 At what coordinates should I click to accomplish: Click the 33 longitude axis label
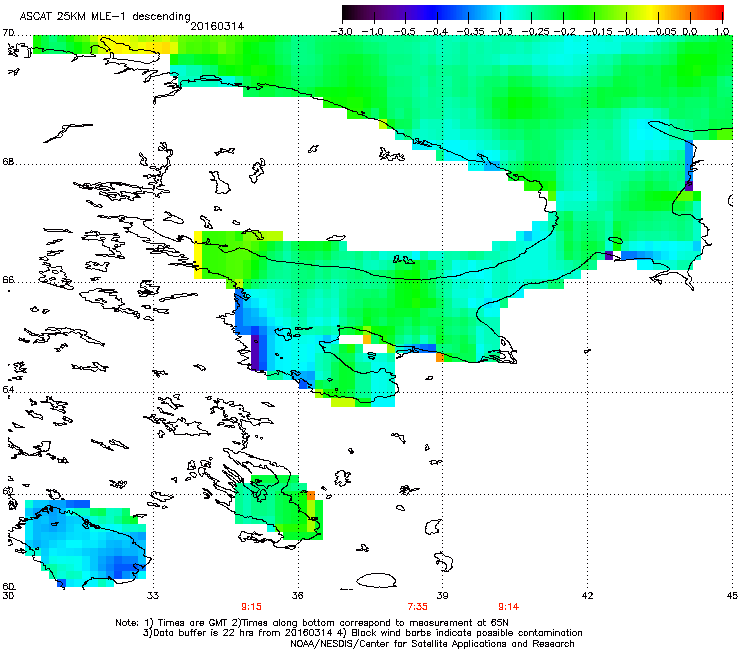click(152, 596)
